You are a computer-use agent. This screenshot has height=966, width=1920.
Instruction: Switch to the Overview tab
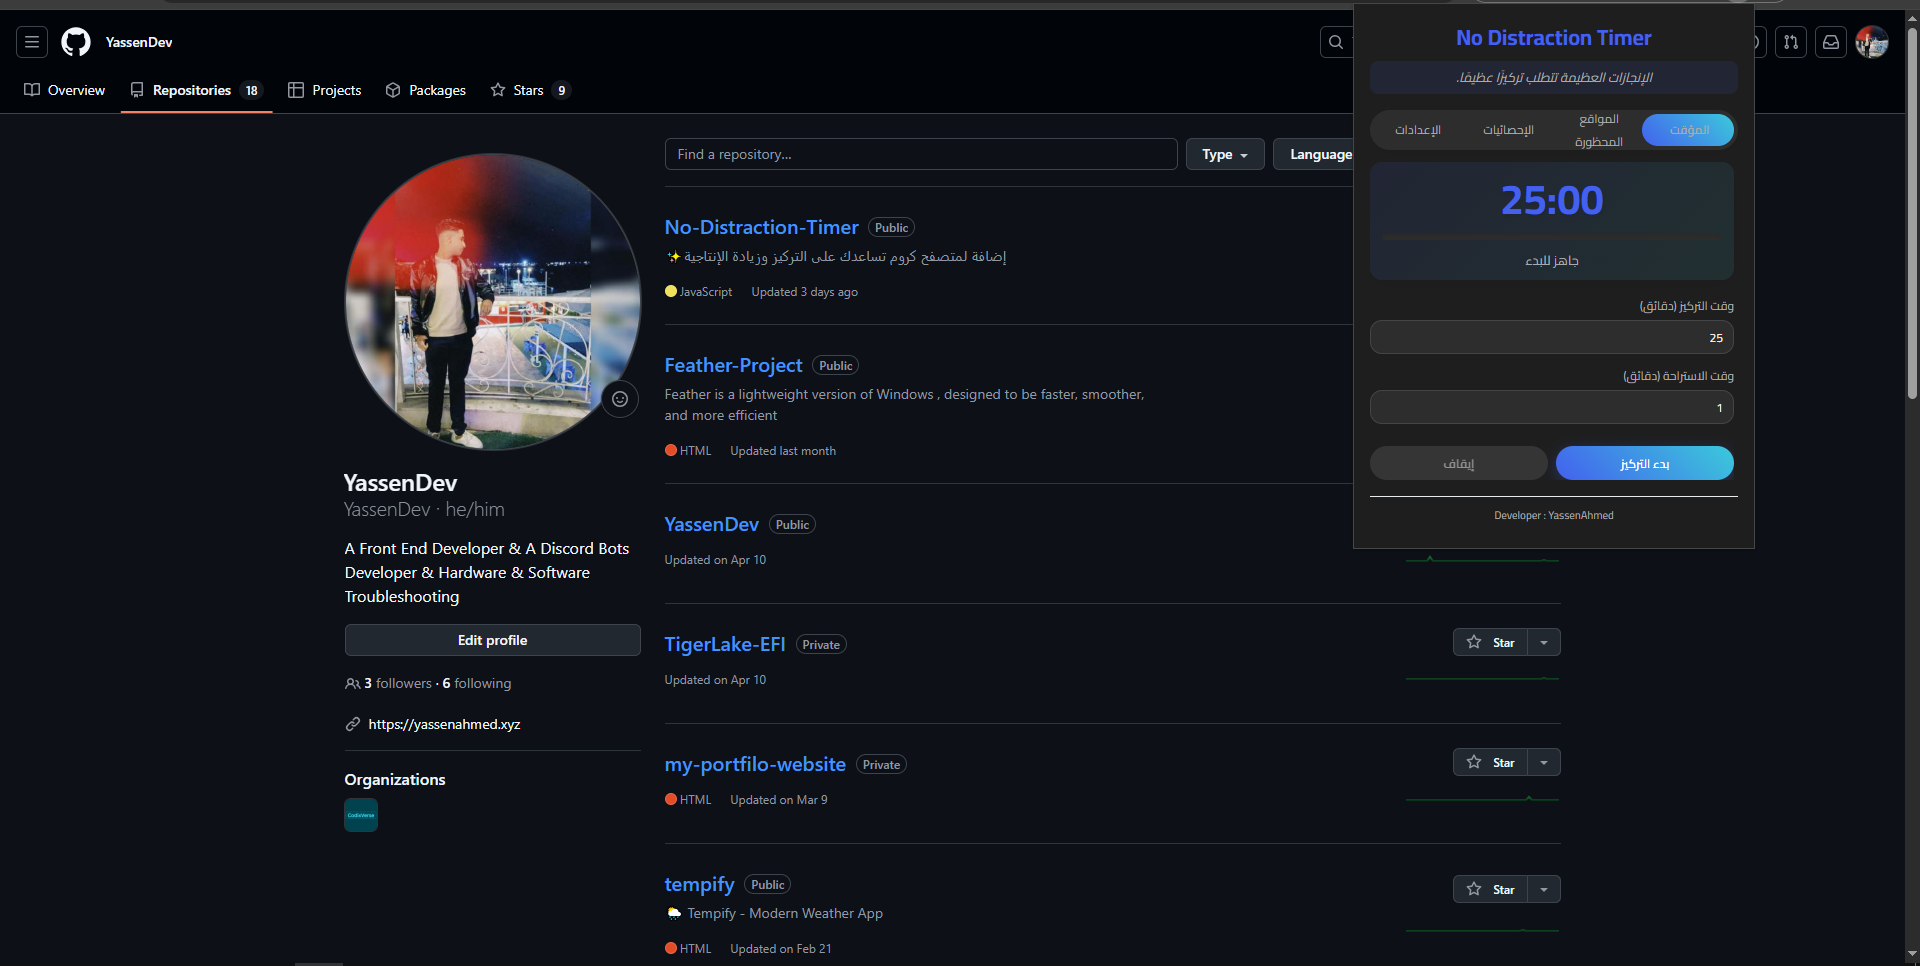click(x=65, y=90)
